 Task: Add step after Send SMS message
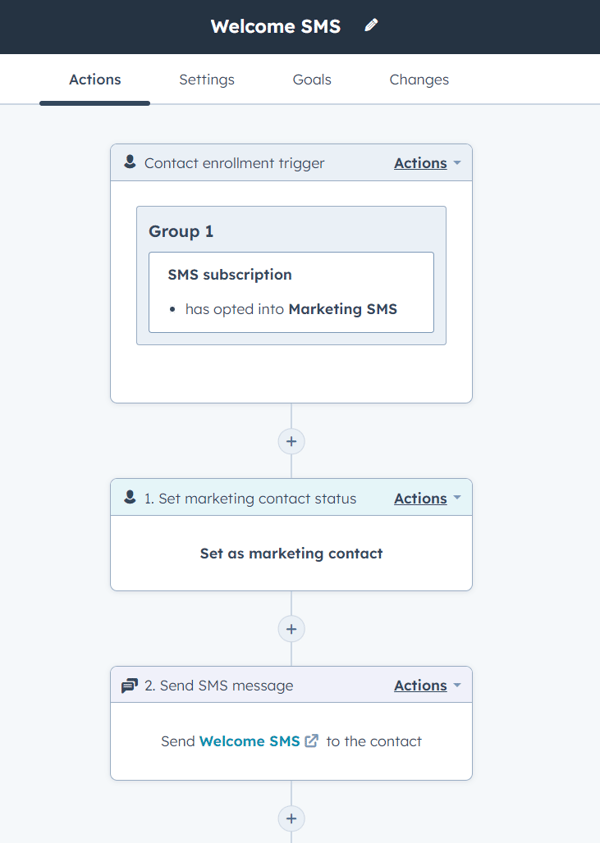click(291, 819)
